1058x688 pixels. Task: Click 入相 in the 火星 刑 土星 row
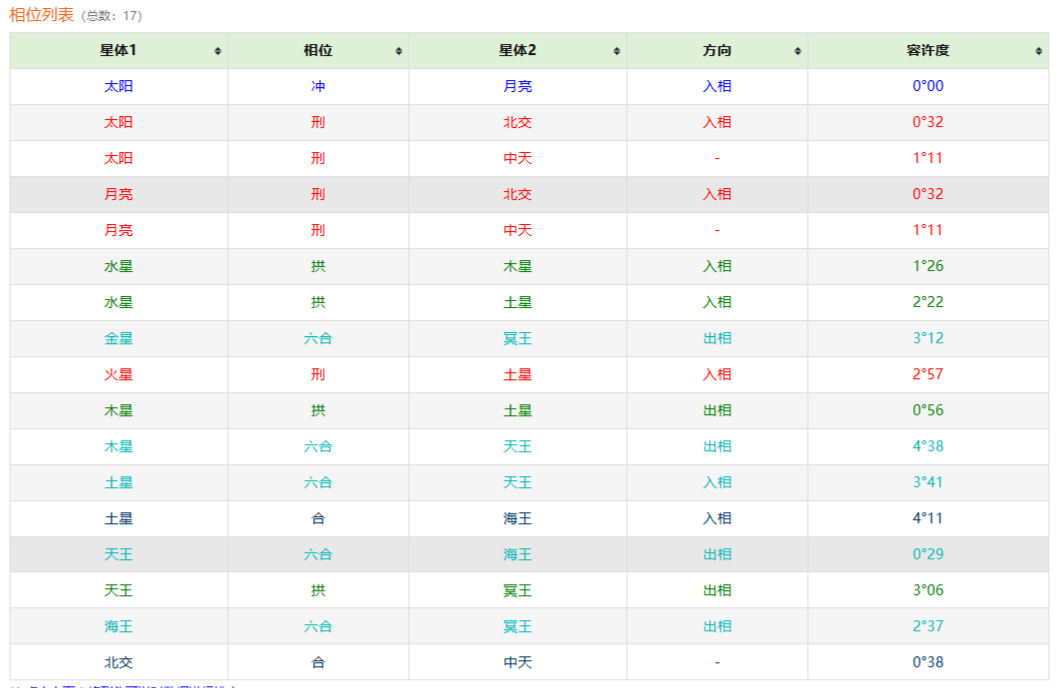(717, 374)
